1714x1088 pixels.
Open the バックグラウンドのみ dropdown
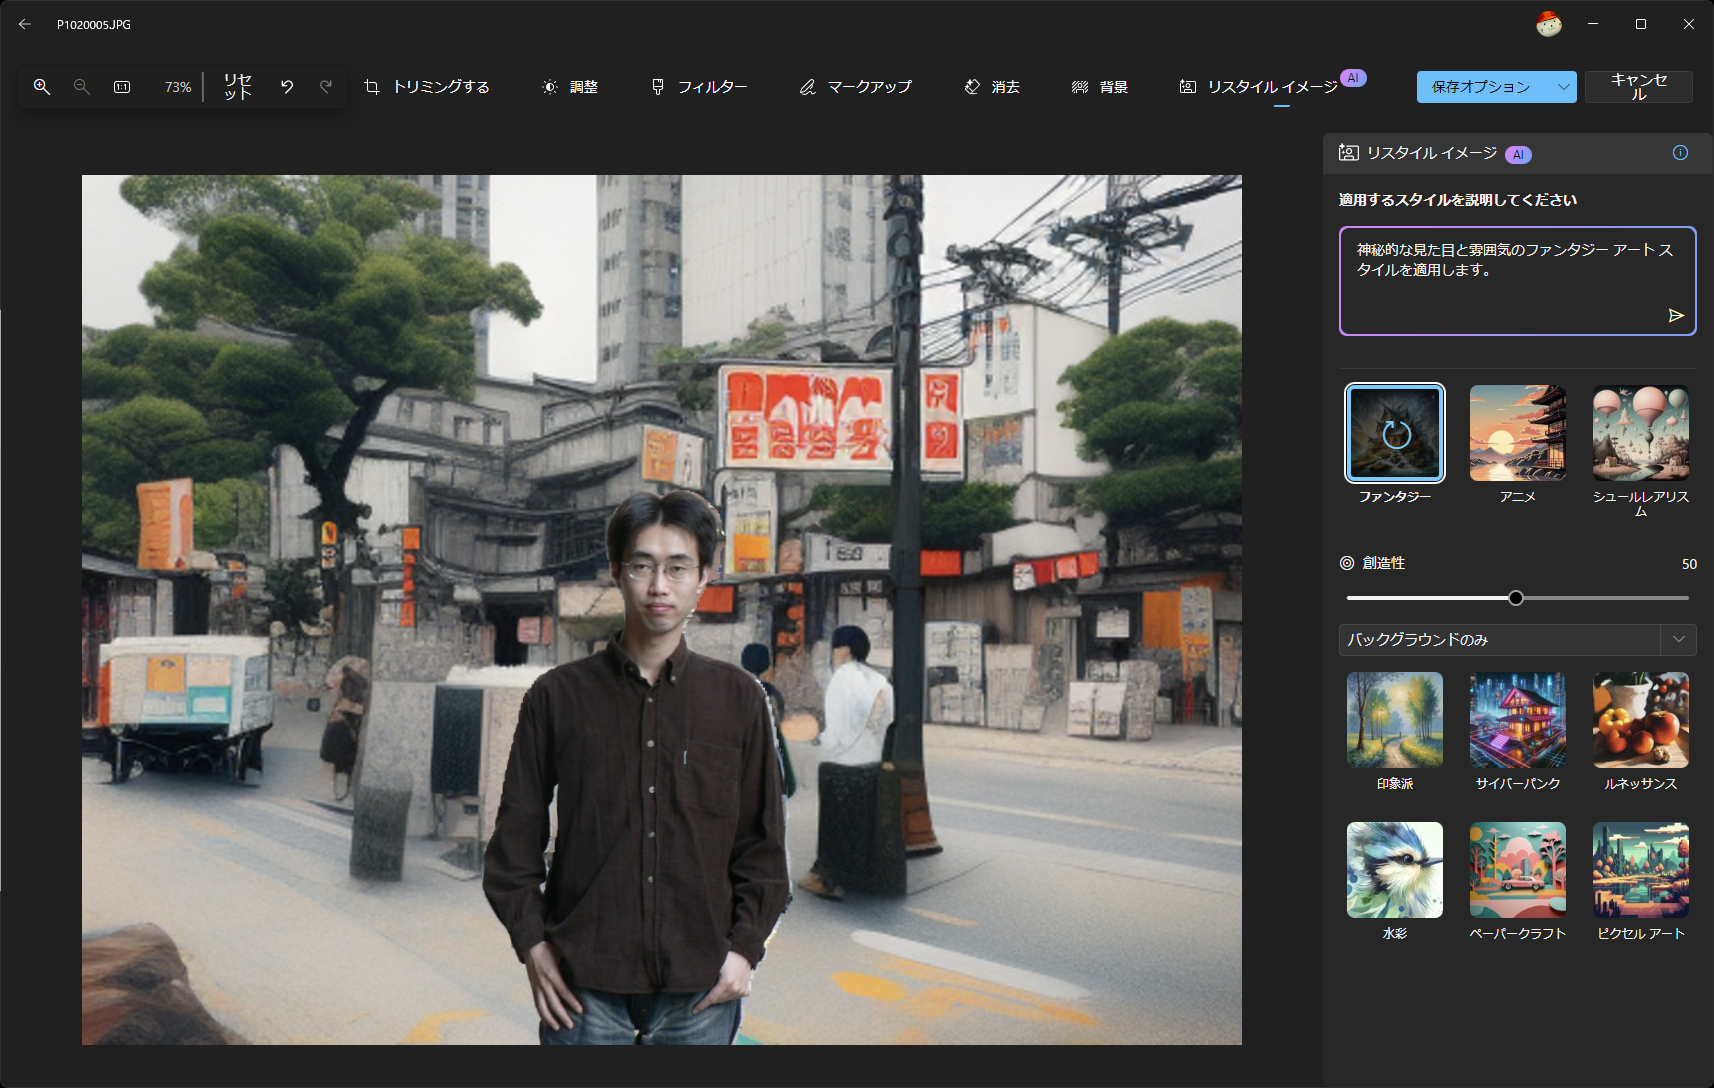point(1516,640)
